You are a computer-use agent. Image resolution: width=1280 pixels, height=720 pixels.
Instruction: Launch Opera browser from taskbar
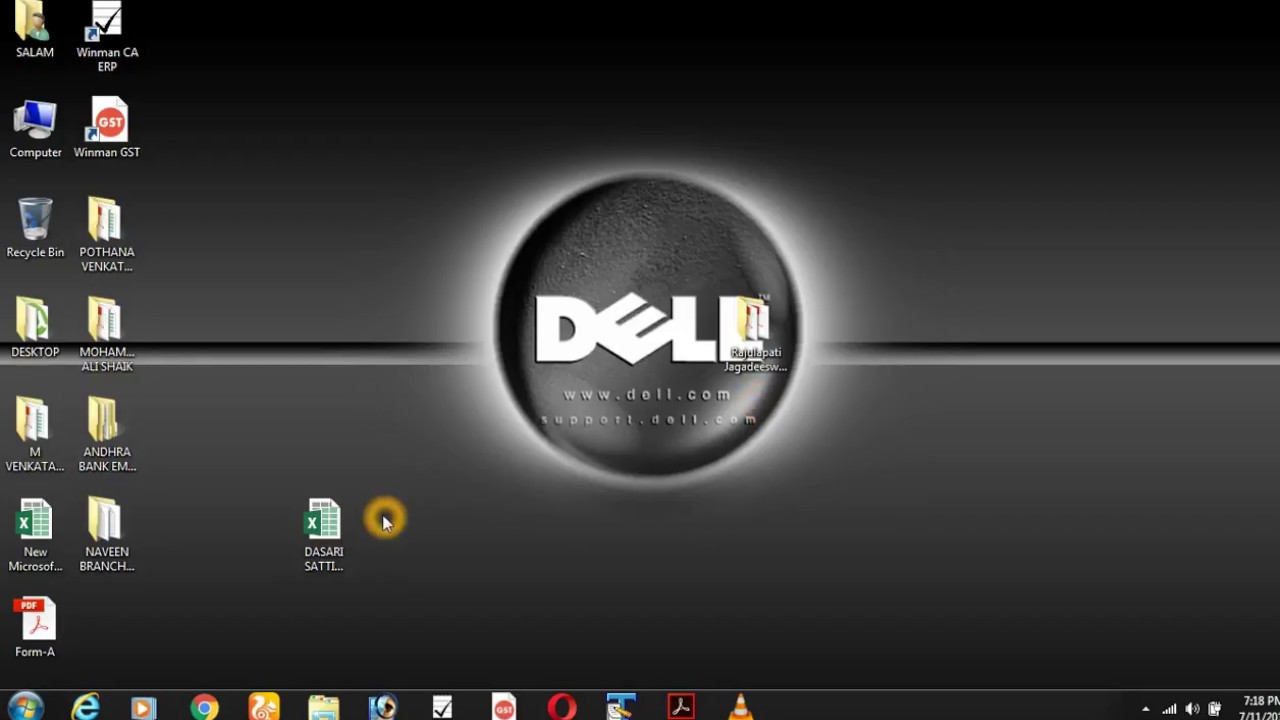click(562, 708)
